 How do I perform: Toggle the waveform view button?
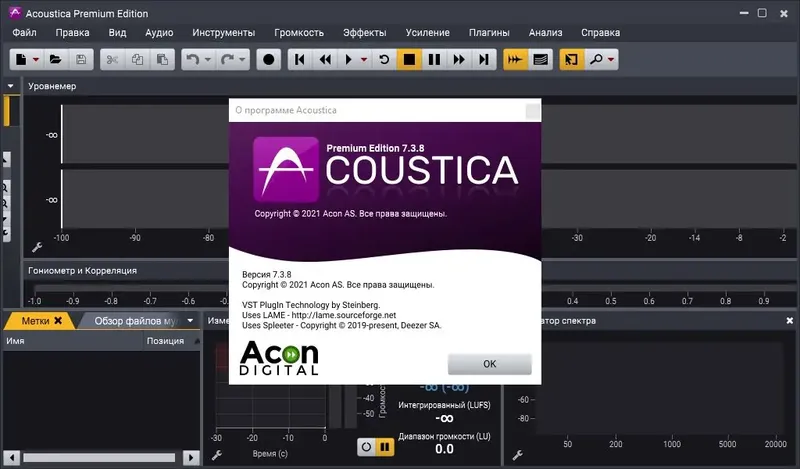(x=515, y=60)
